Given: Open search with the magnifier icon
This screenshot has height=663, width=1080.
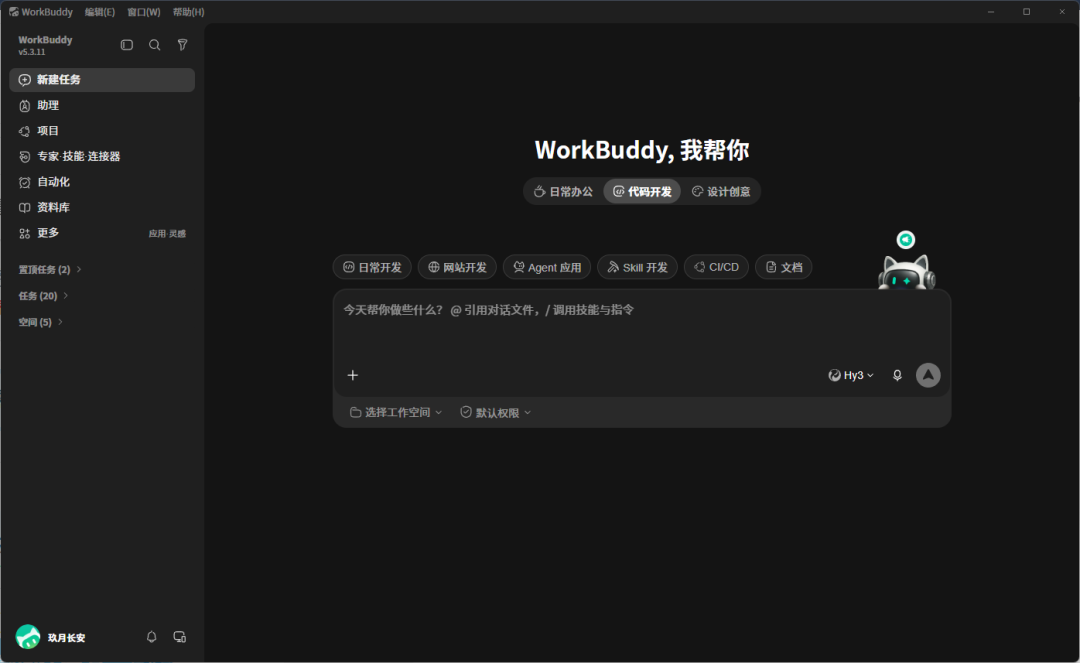Looking at the screenshot, I should pos(154,45).
